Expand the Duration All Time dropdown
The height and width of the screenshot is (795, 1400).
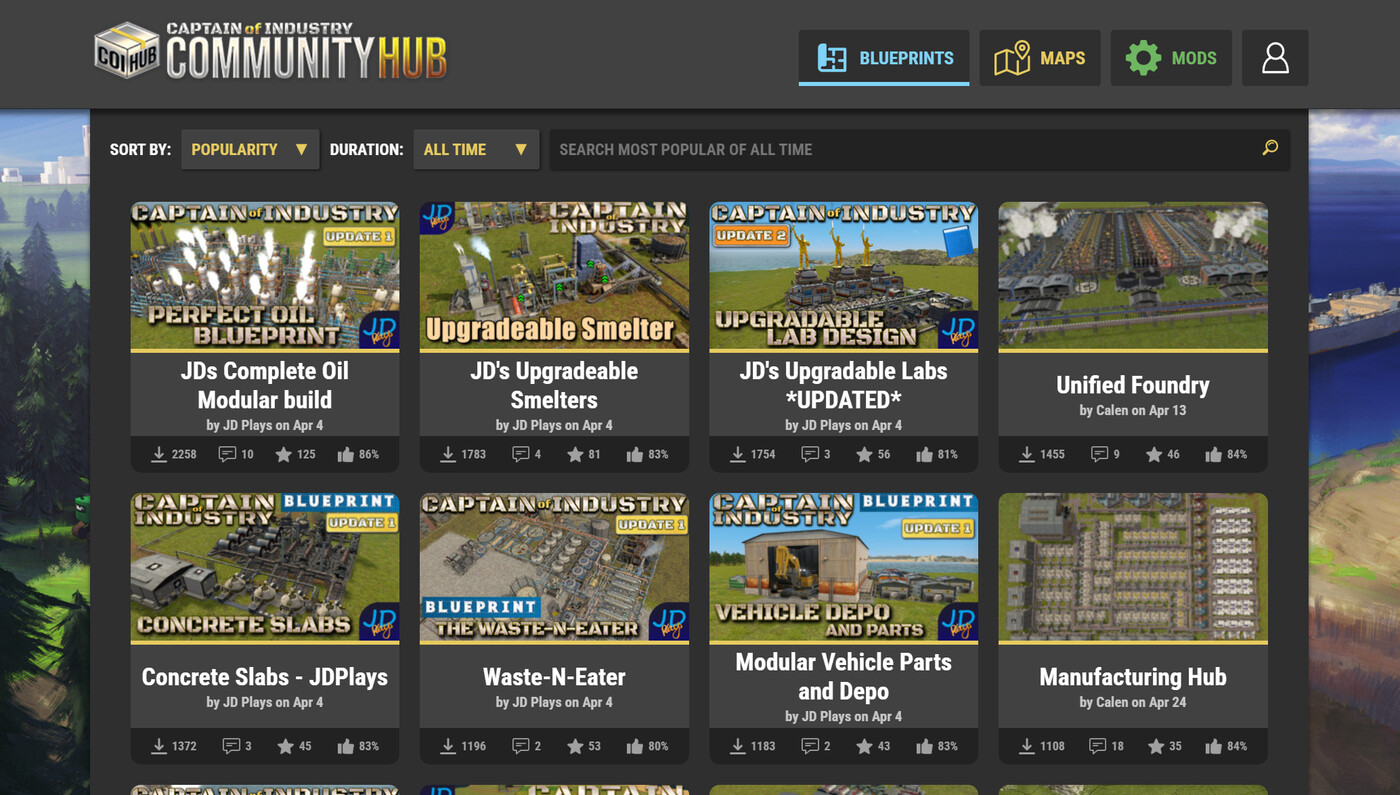[476, 149]
